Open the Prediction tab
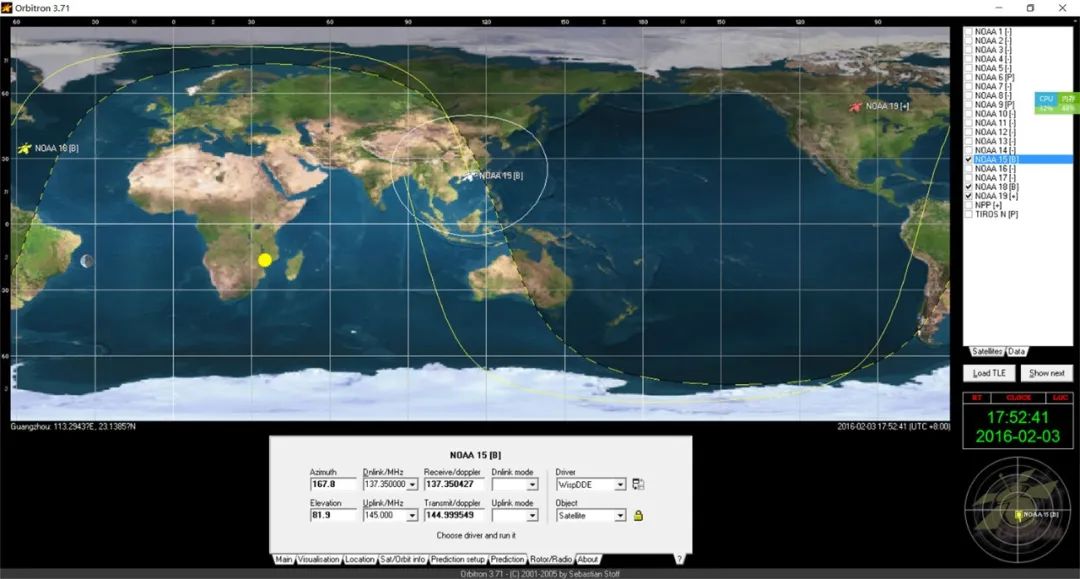 pos(508,559)
